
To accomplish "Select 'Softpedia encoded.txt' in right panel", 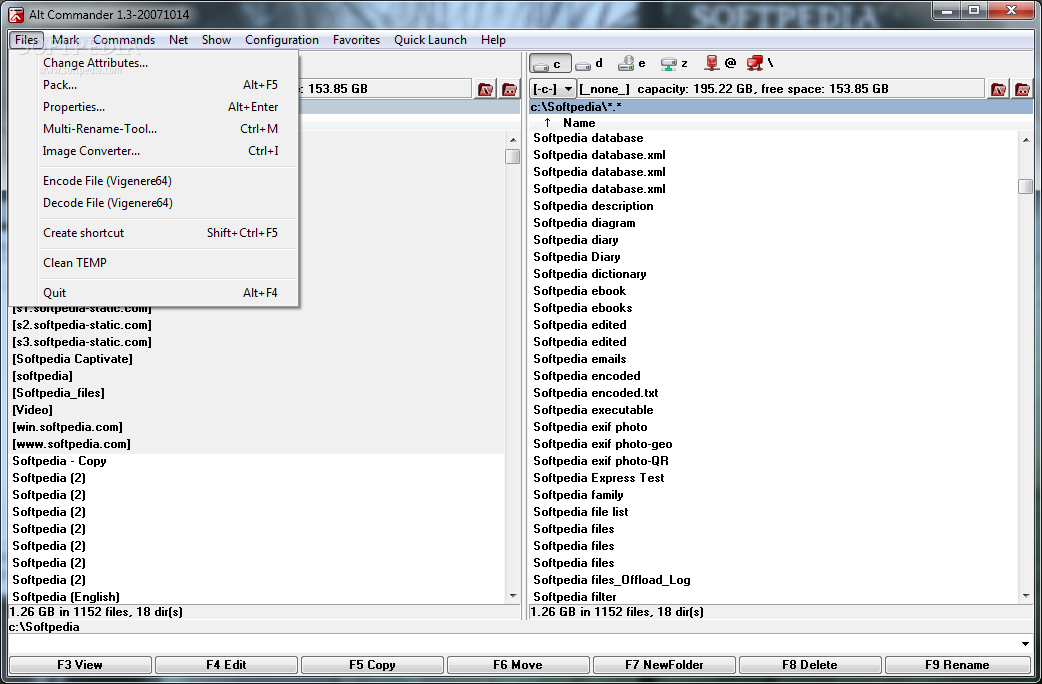I will tap(595, 393).
